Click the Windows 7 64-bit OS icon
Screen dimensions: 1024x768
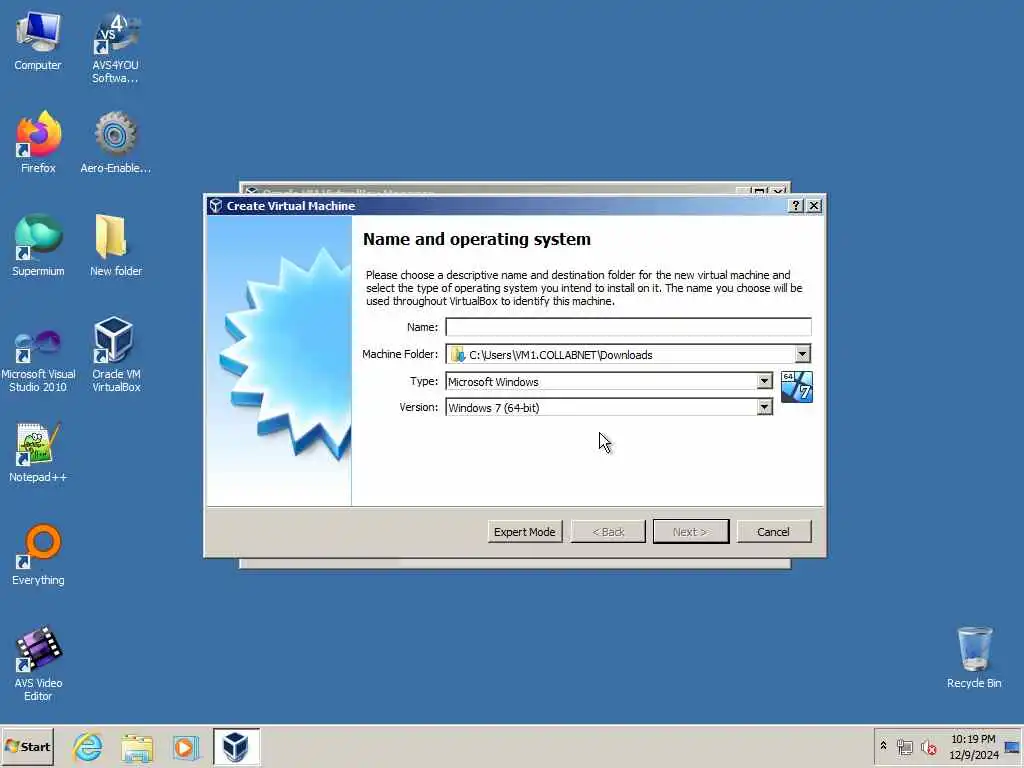(x=797, y=387)
